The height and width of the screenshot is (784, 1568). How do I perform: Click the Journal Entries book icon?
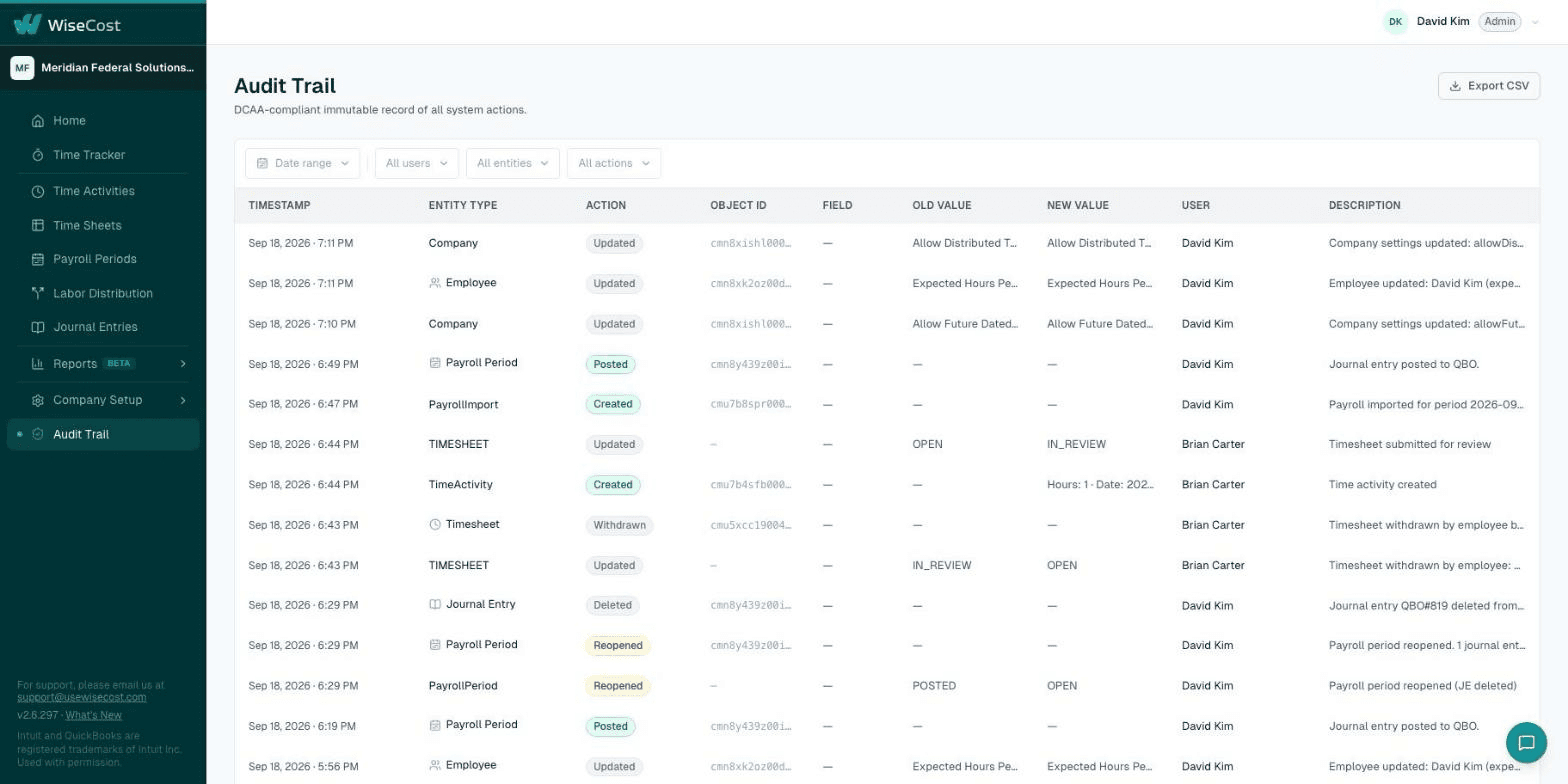tap(38, 327)
